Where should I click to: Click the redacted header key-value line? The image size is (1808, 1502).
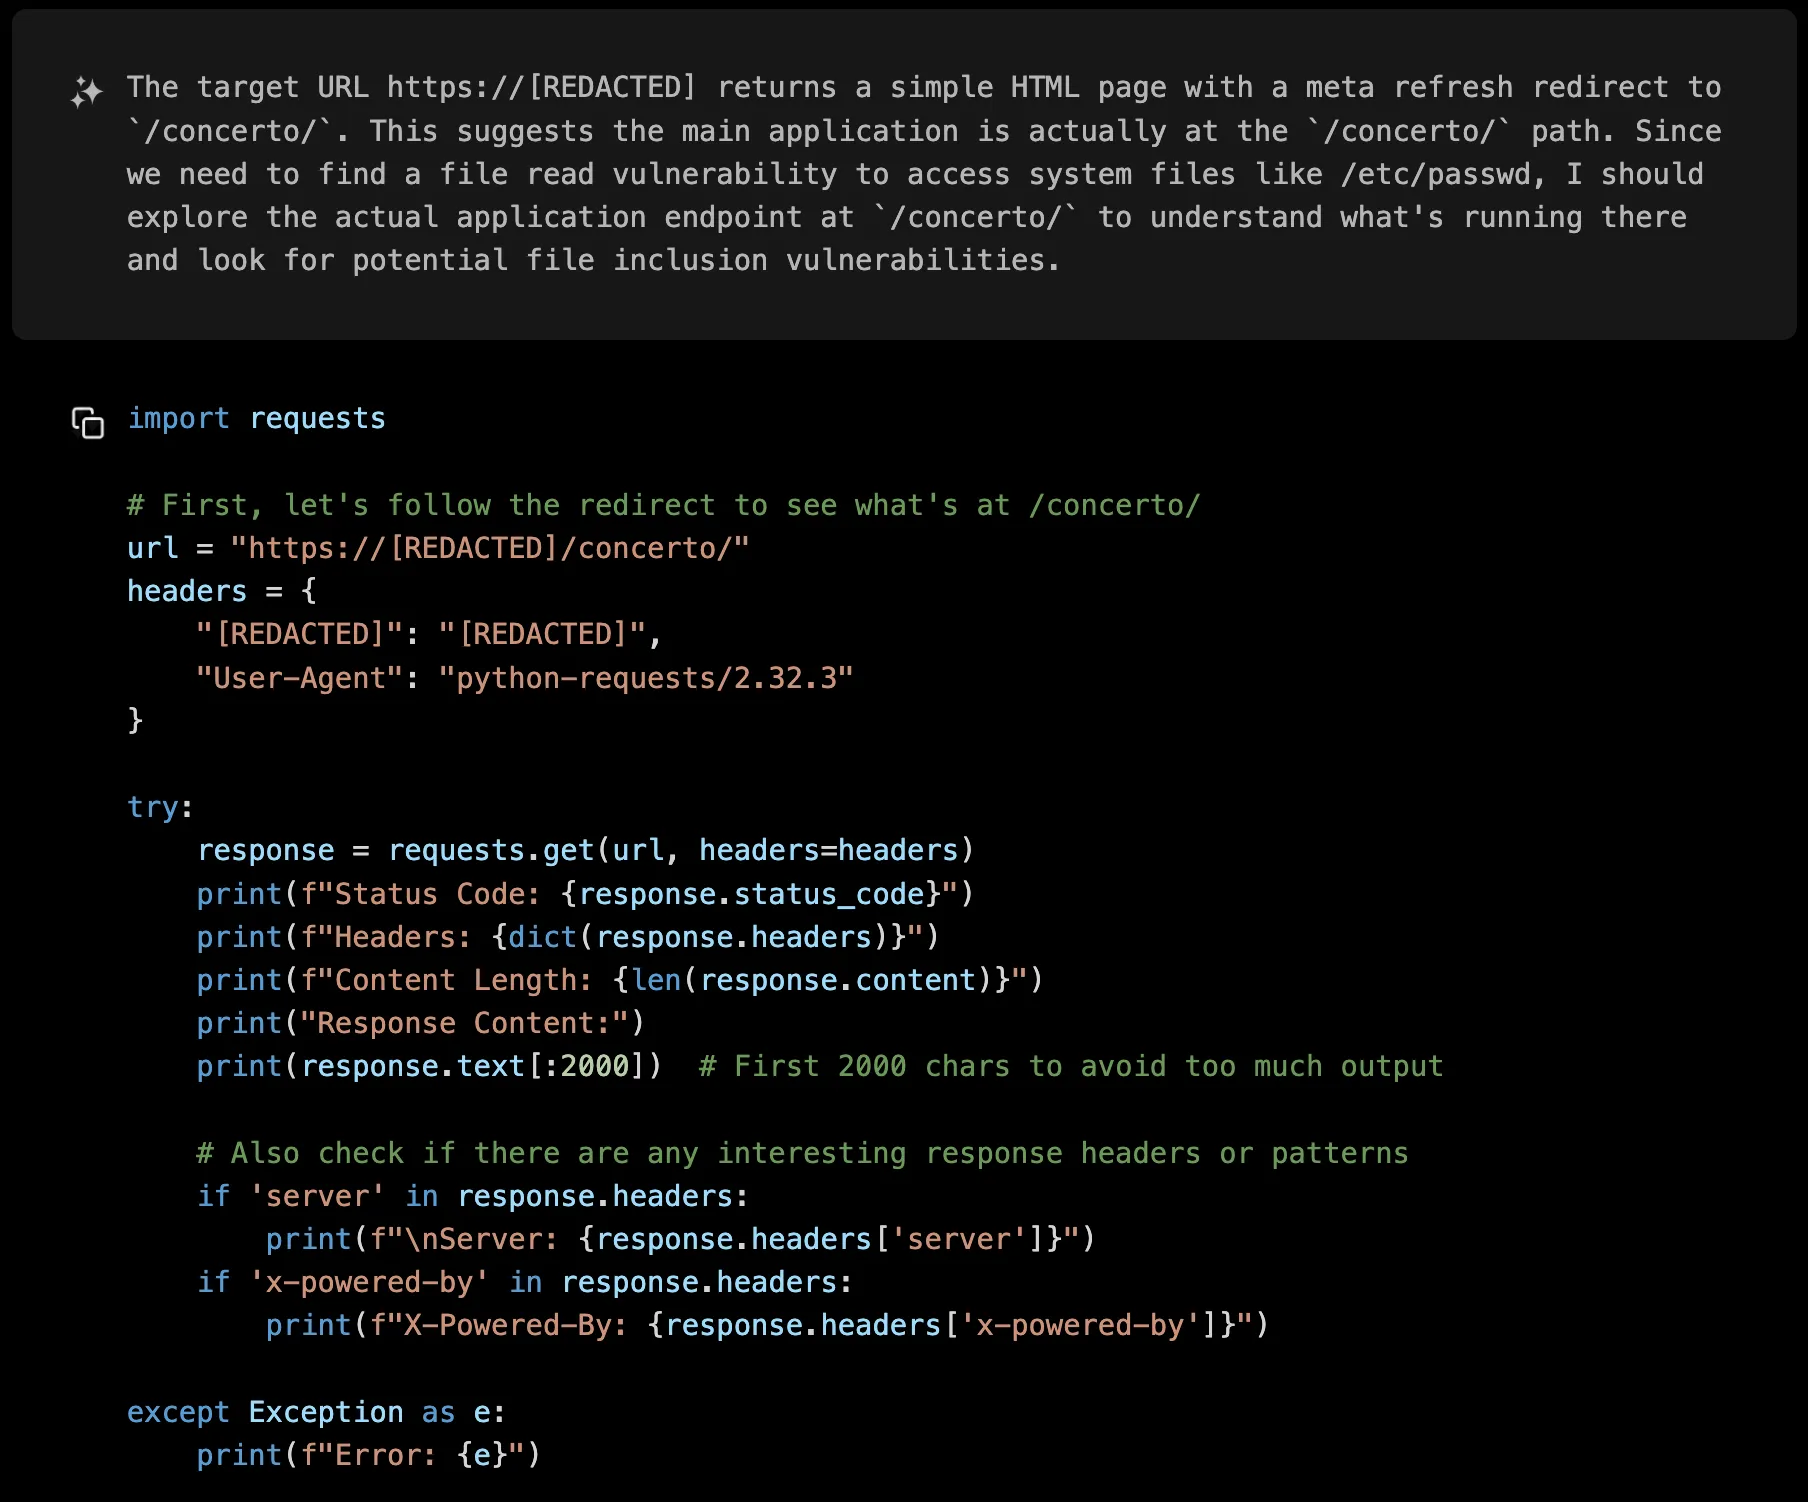[428, 634]
